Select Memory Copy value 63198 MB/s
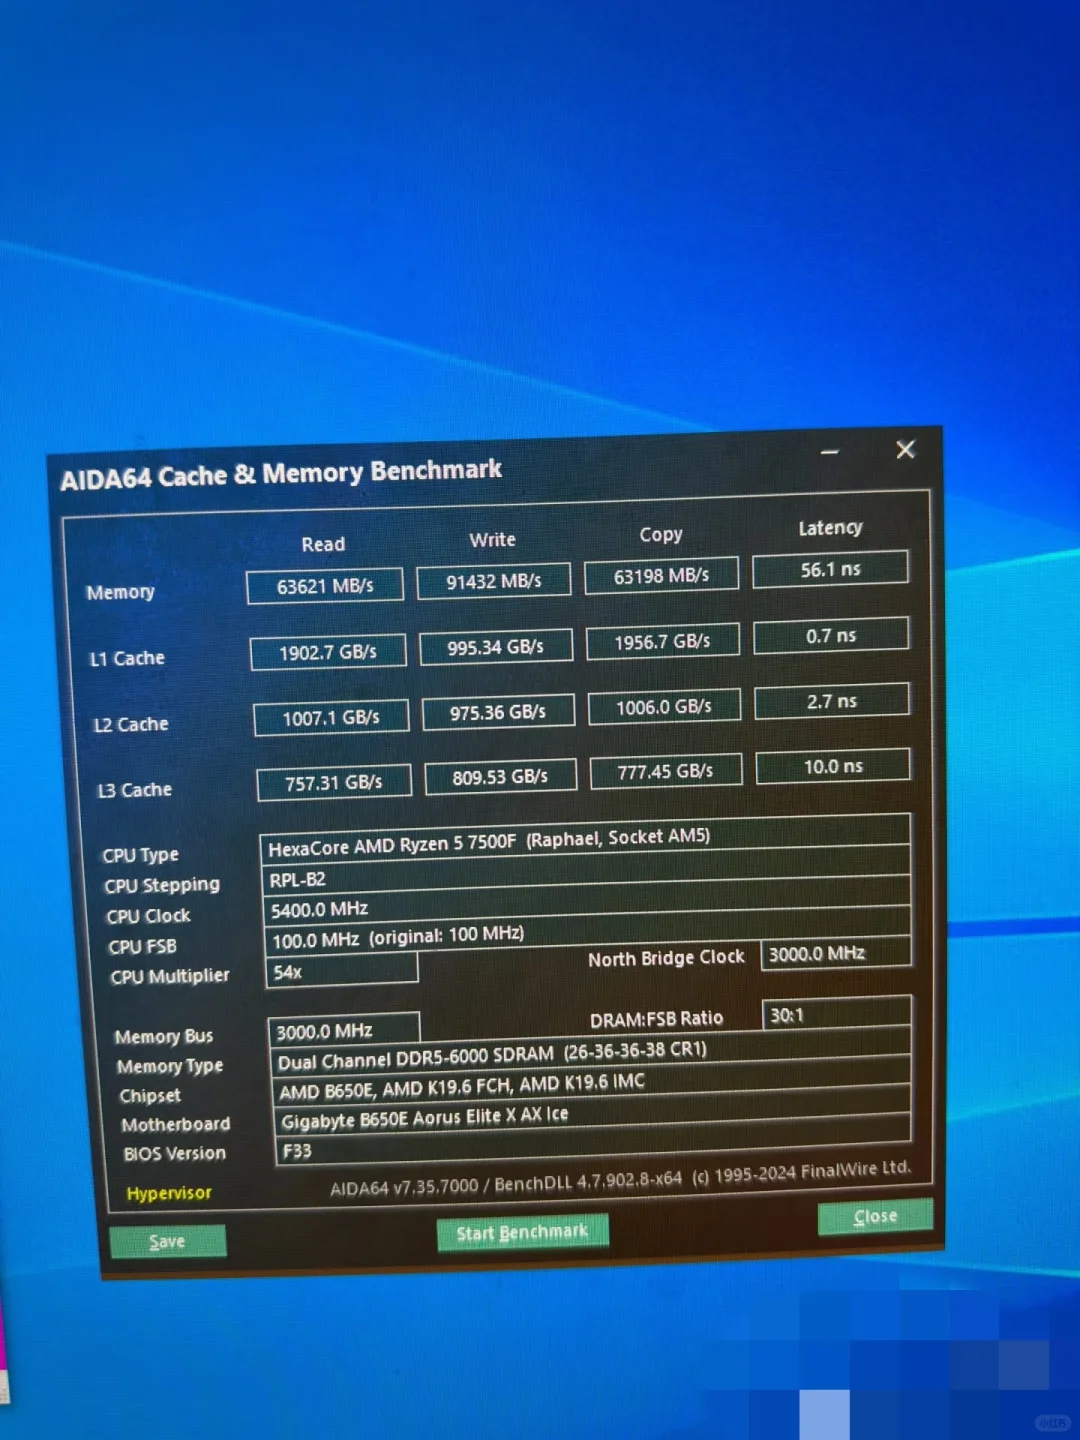The width and height of the screenshot is (1080, 1440). point(661,576)
